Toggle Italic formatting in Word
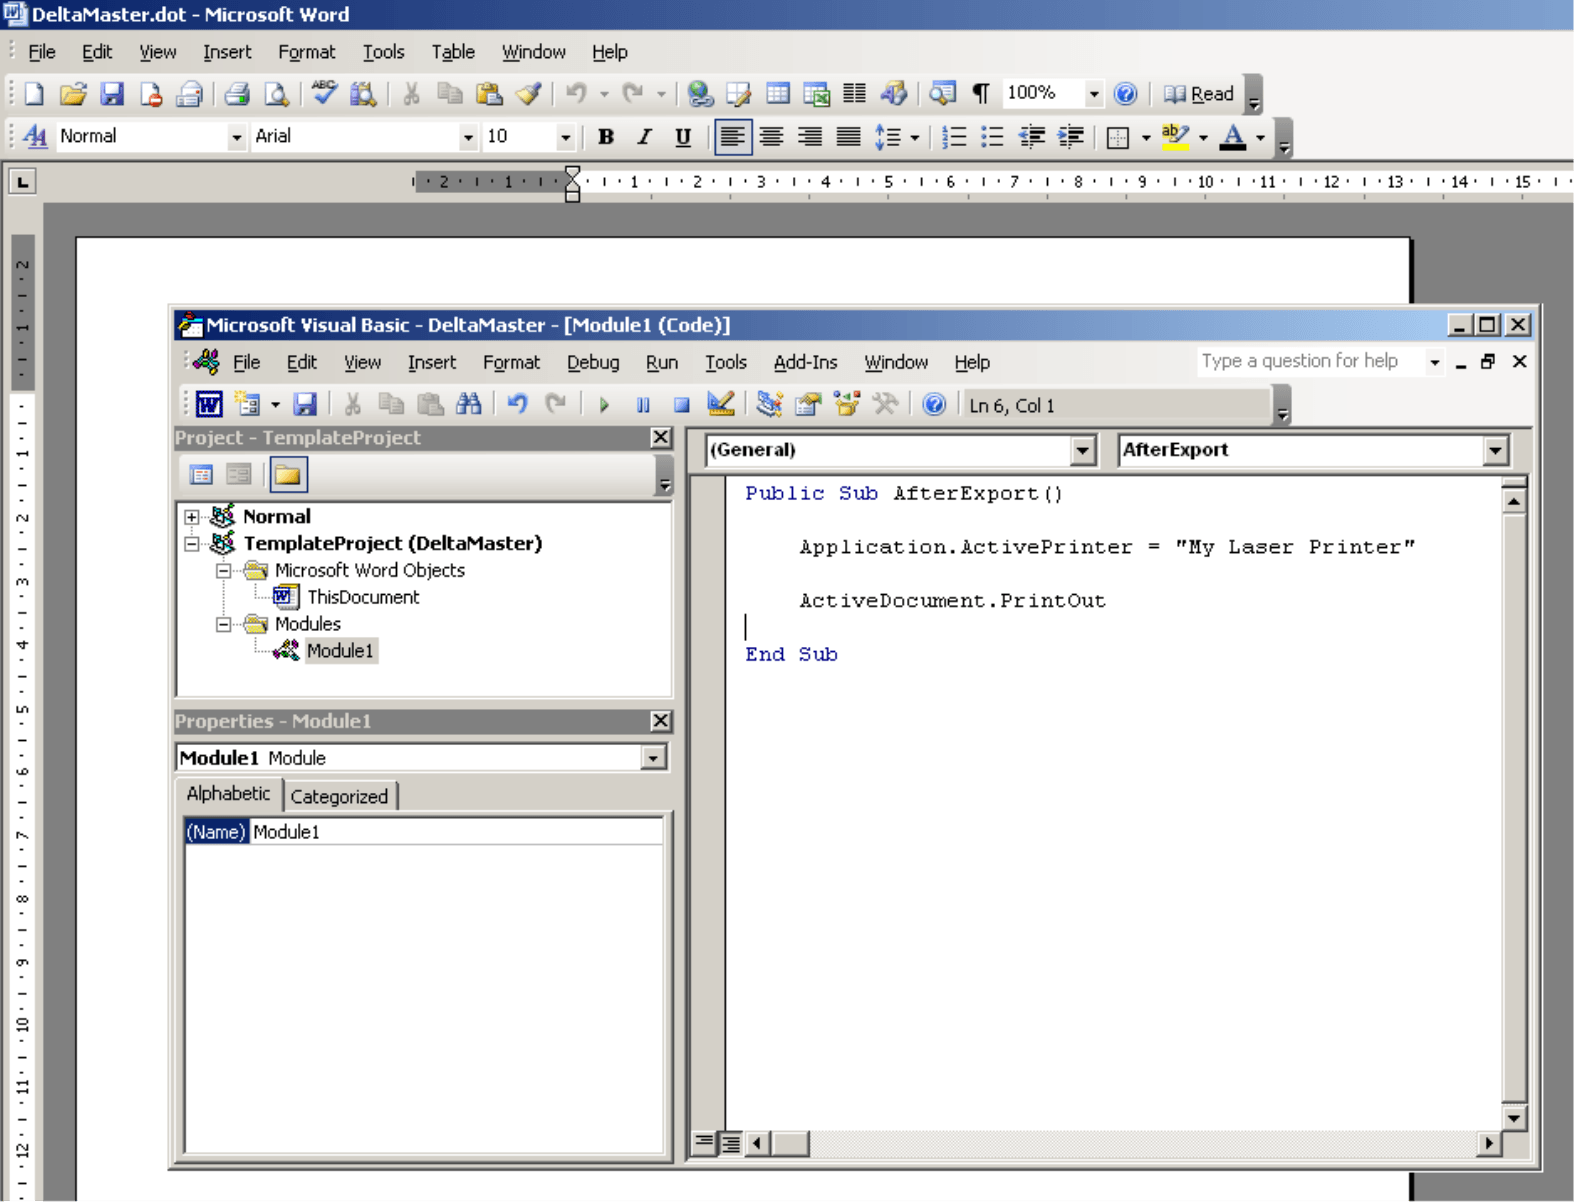 [644, 137]
